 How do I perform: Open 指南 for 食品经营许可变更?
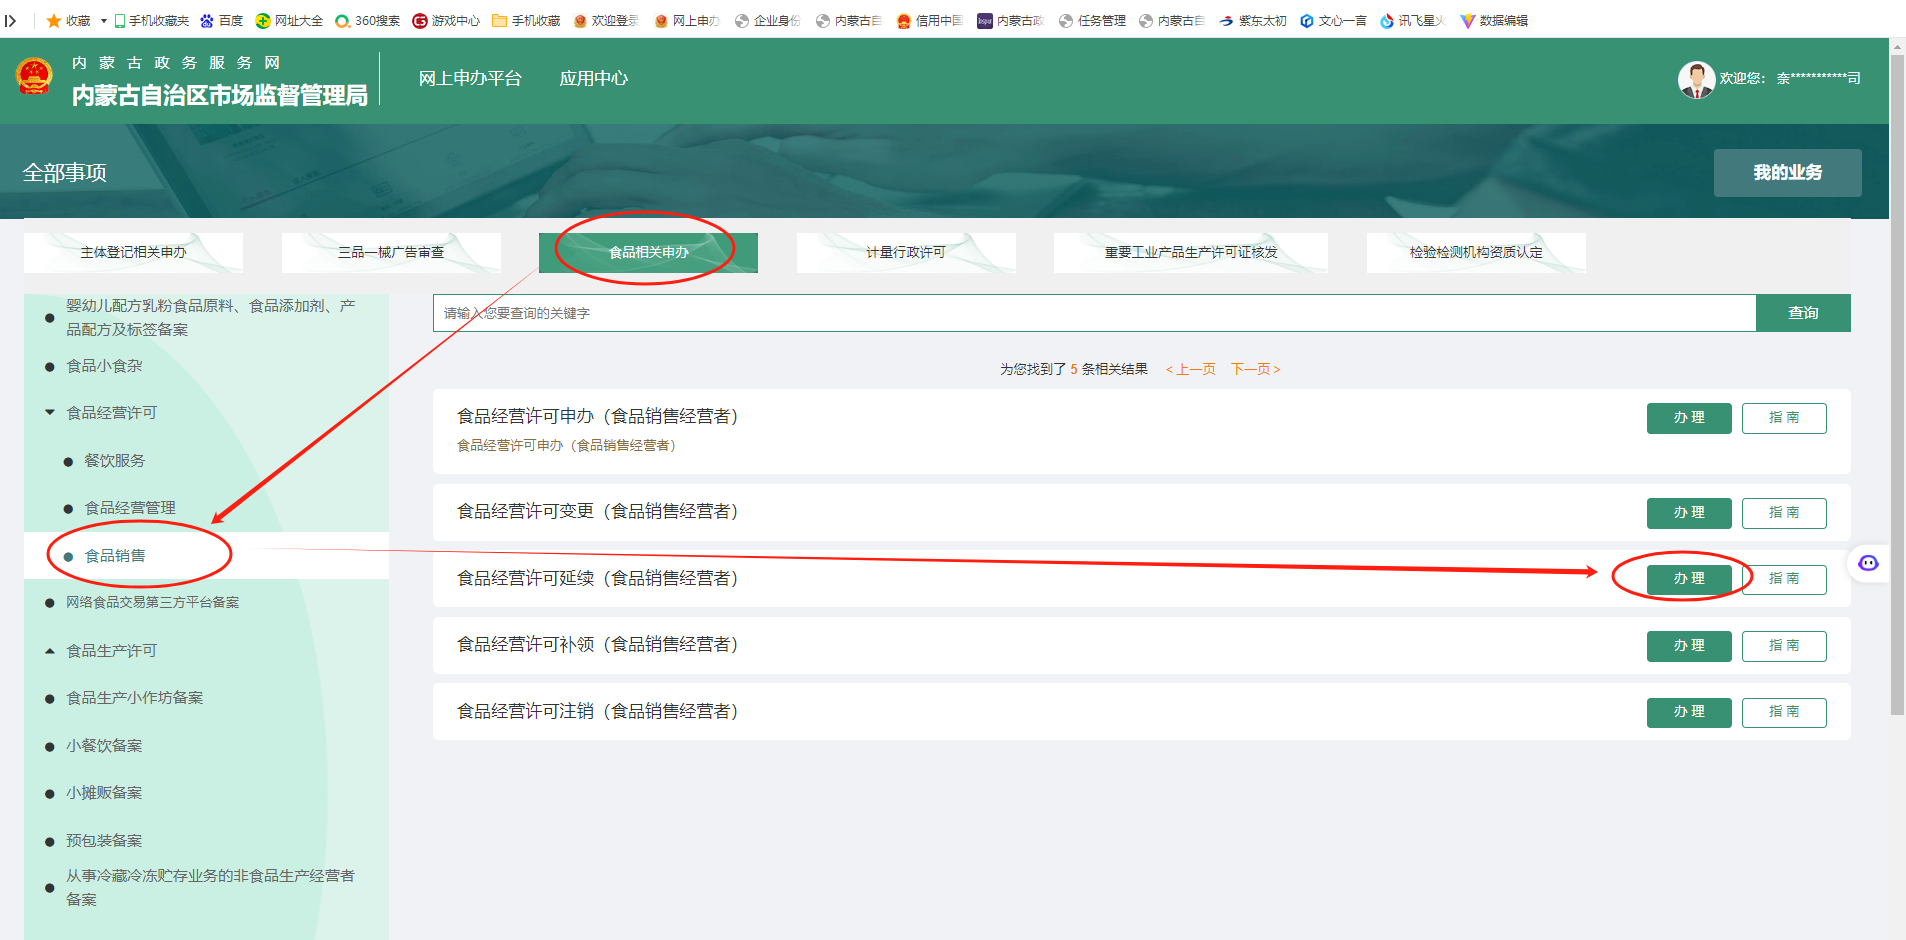coord(1783,513)
